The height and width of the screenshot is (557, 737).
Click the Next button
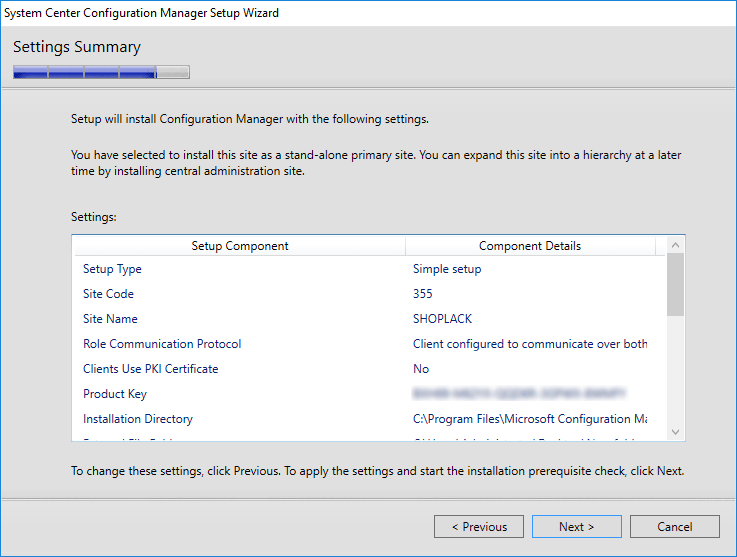click(x=577, y=526)
